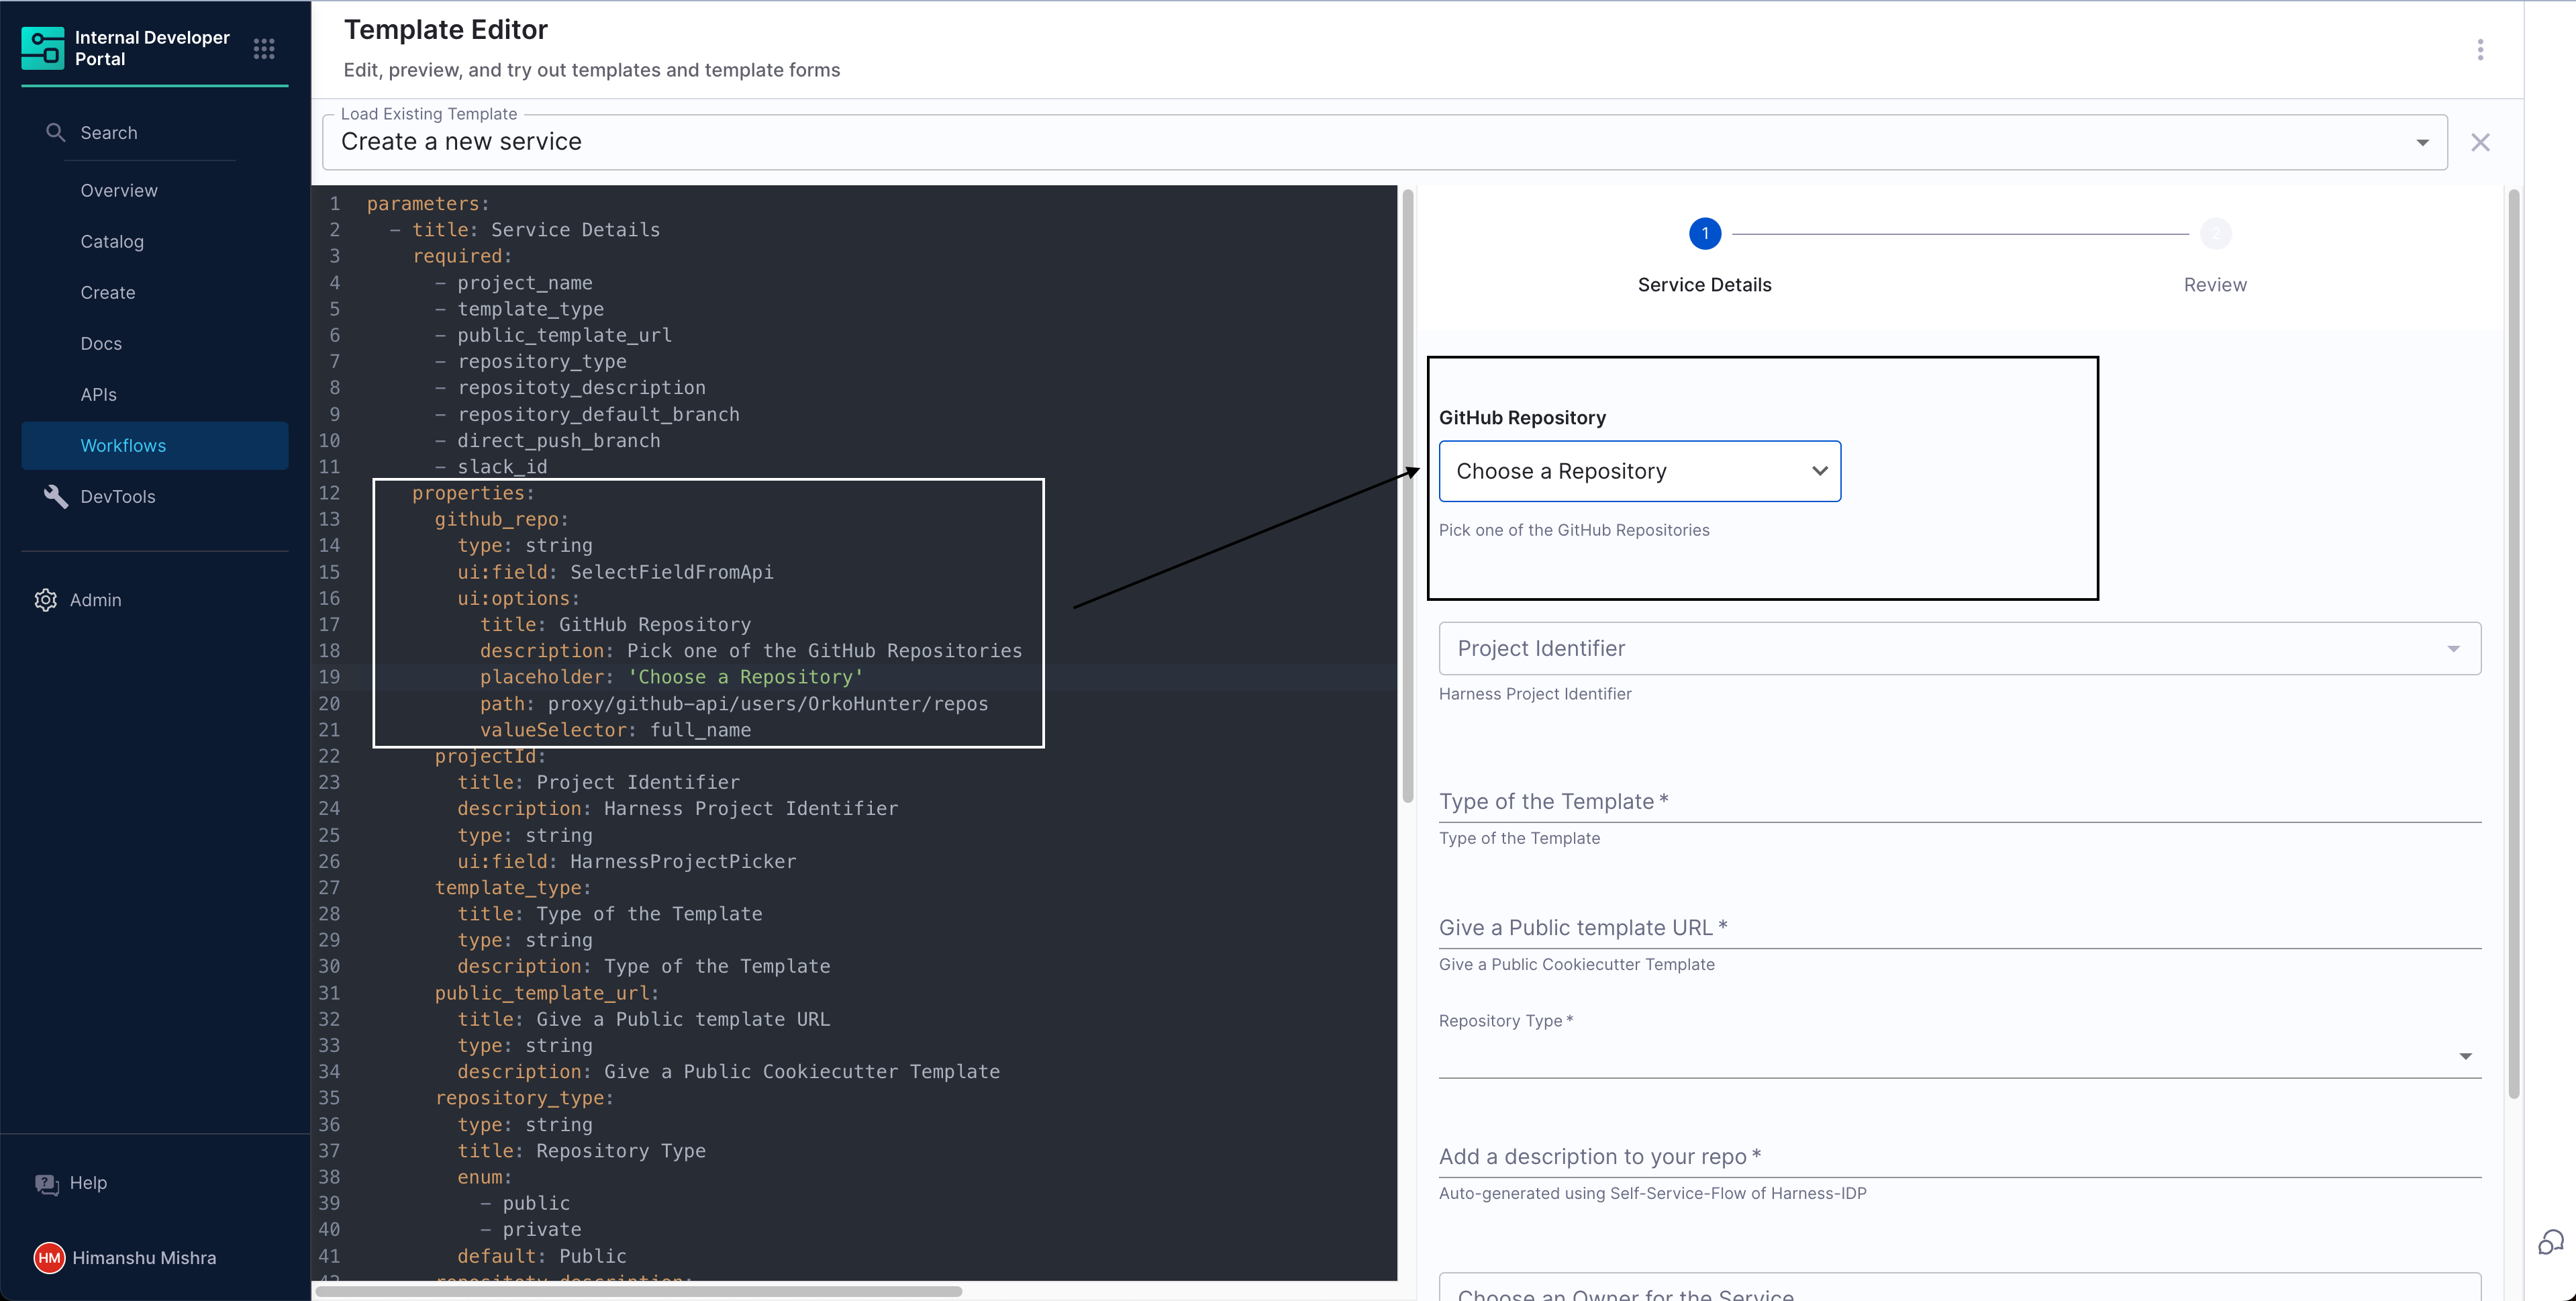Expand Project Identifier dropdown

pos(2453,649)
